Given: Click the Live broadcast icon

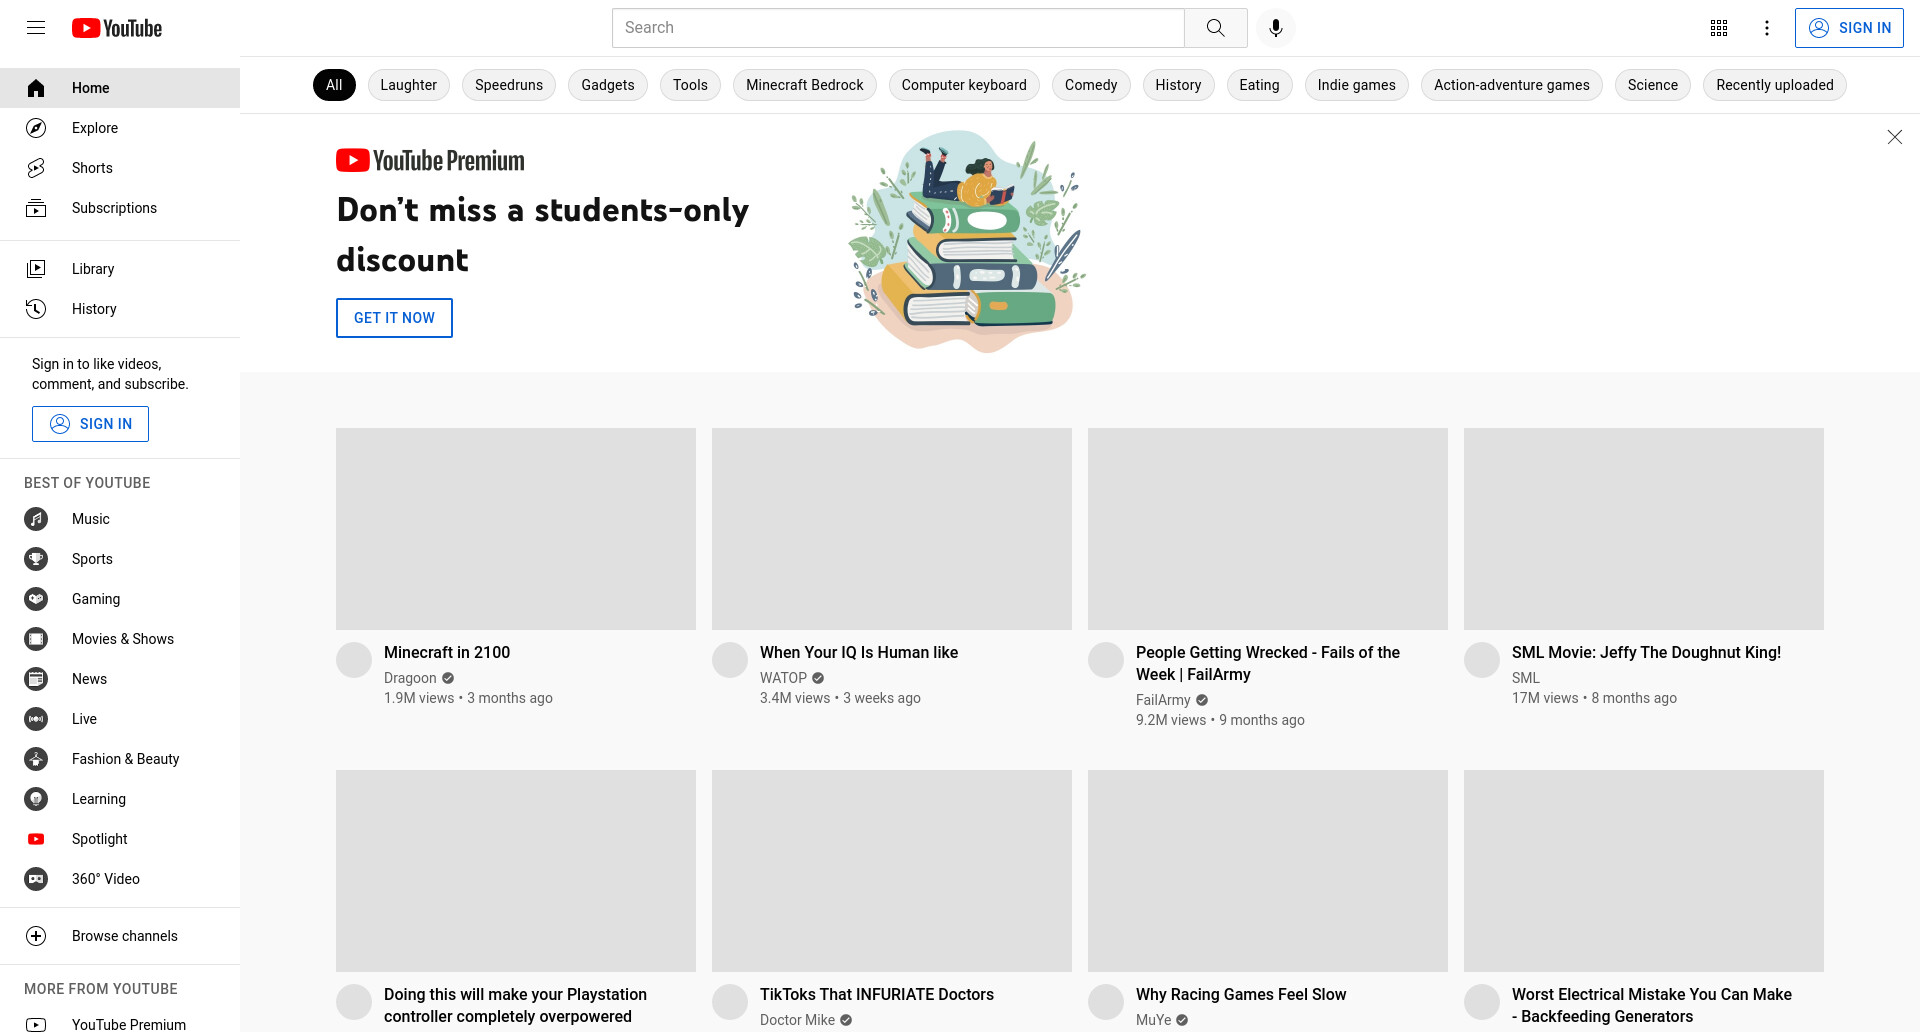Looking at the screenshot, I should coord(36,719).
